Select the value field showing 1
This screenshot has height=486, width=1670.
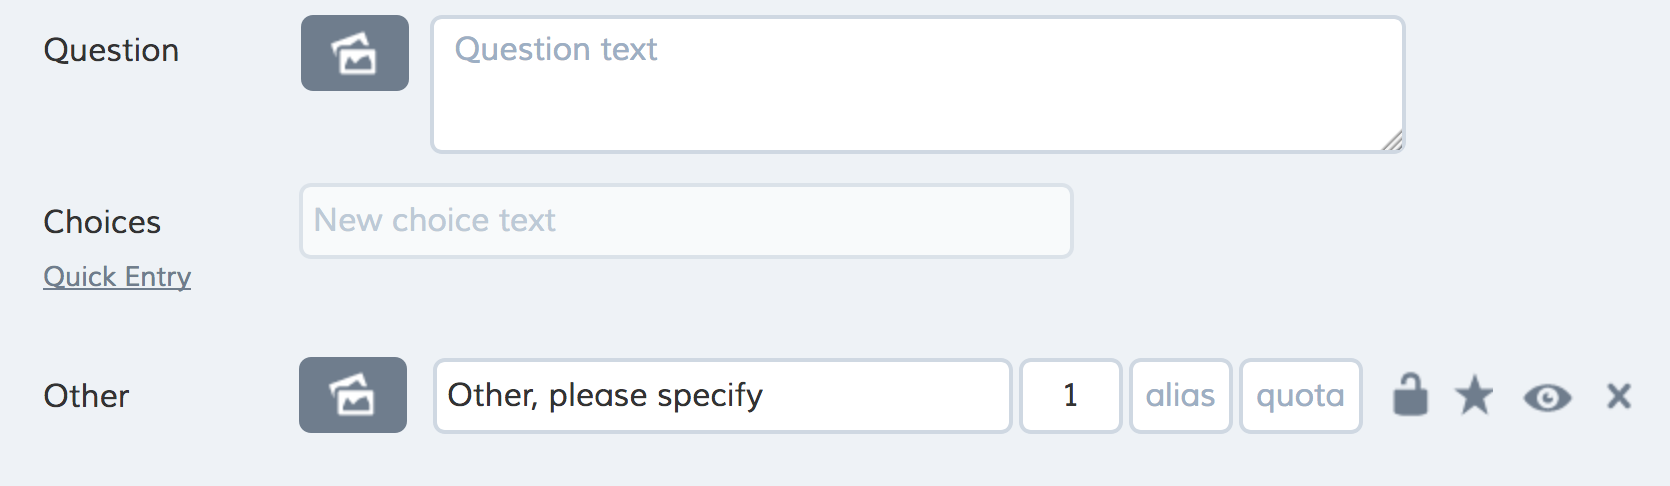pos(1070,396)
